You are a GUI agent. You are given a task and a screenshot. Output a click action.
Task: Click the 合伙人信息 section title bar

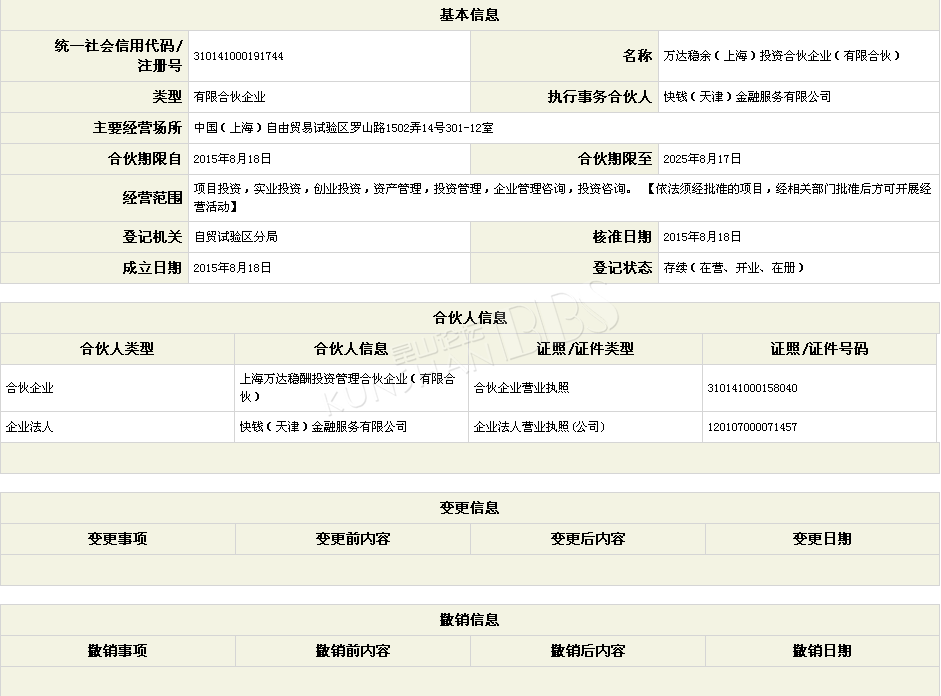pyautogui.click(x=470, y=318)
